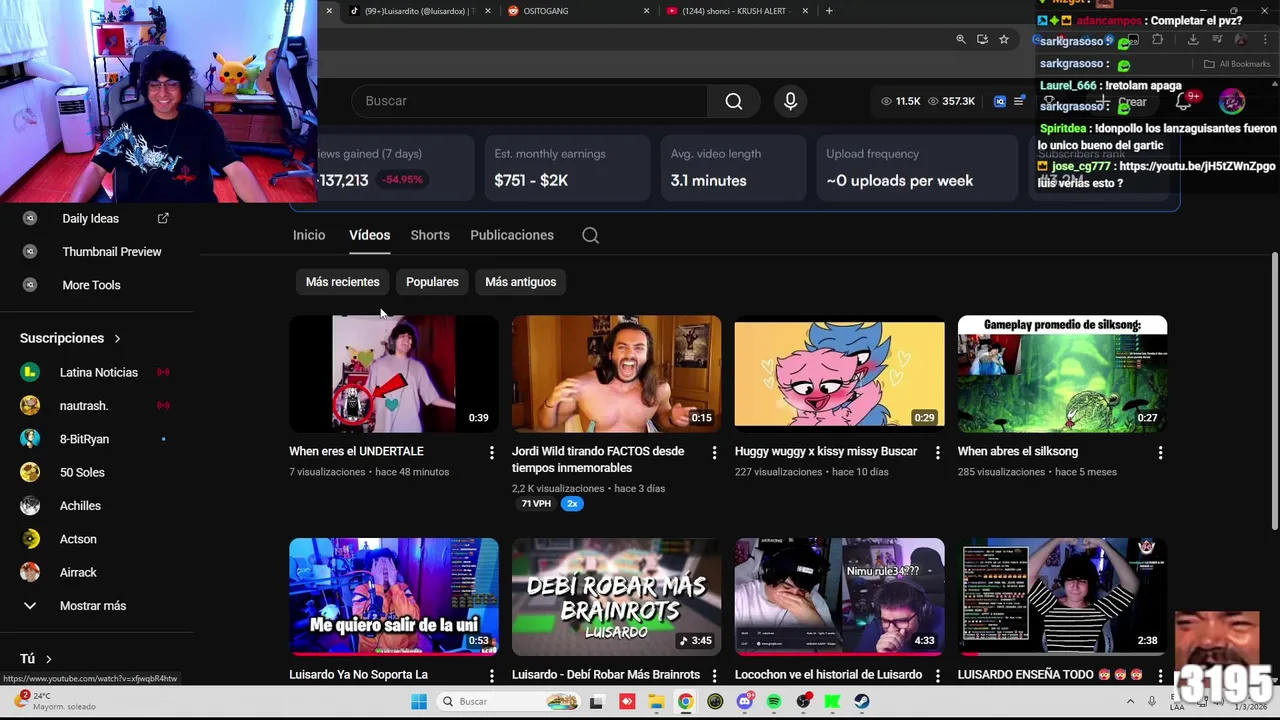This screenshot has height=720, width=1280.
Task: Show hidden system tray icons chevron
Action: [1130, 702]
